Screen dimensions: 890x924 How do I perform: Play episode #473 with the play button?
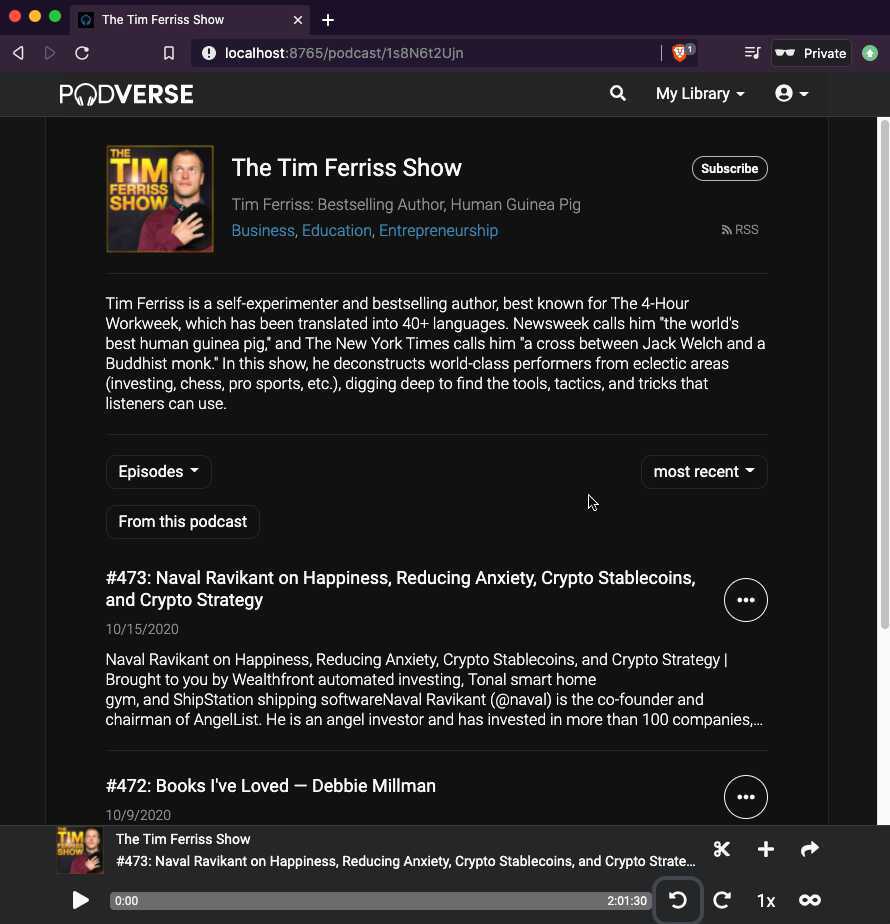(80, 900)
